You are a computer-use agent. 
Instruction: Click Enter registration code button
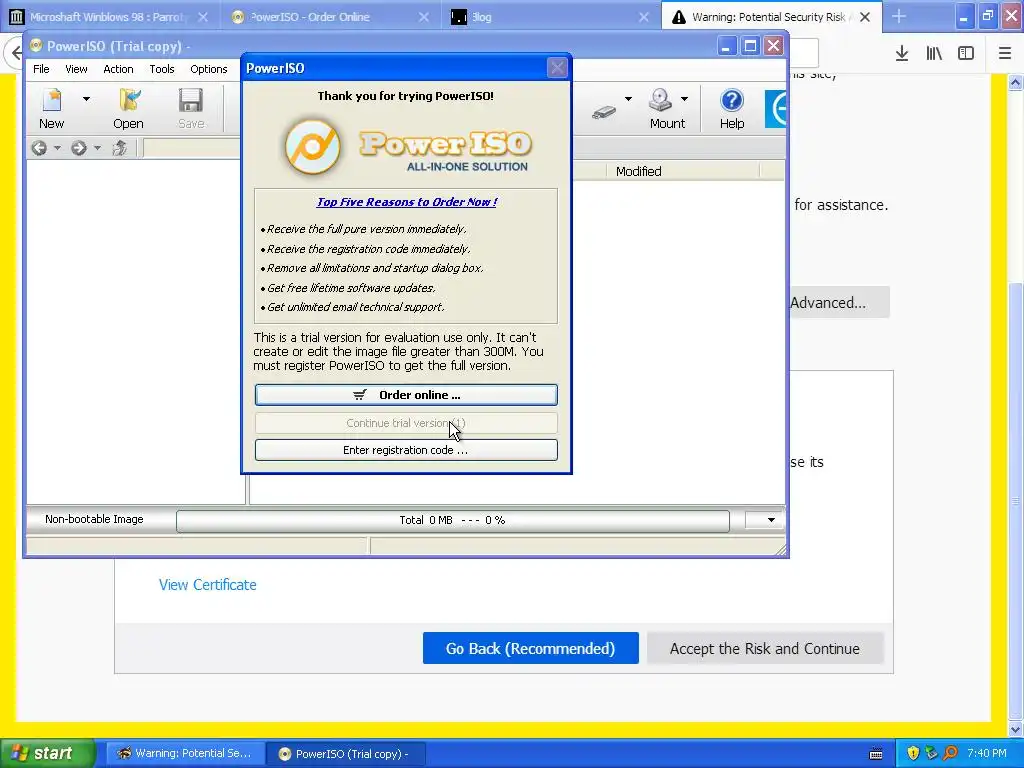[x=406, y=450]
